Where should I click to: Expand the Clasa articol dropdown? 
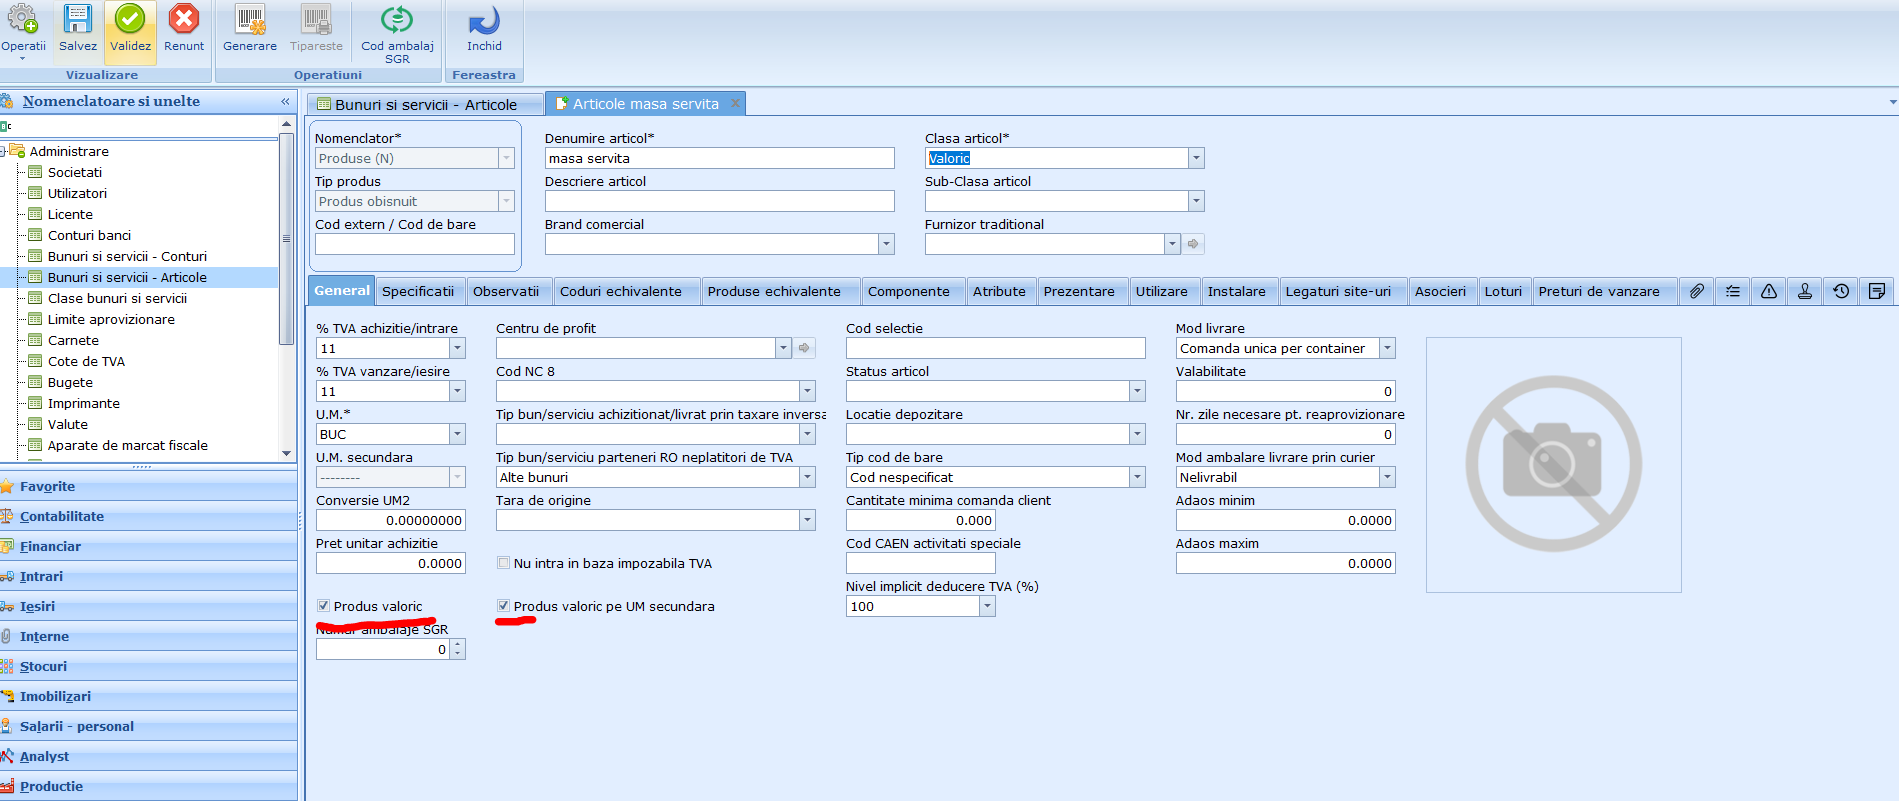click(x=1196, y=158)
